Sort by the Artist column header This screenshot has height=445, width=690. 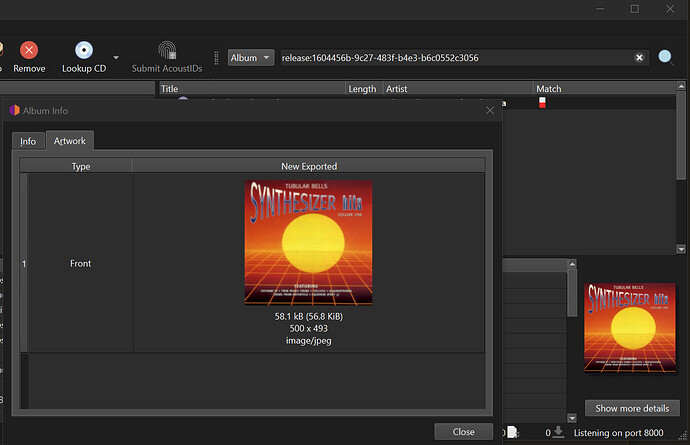(x=458, y=88)
